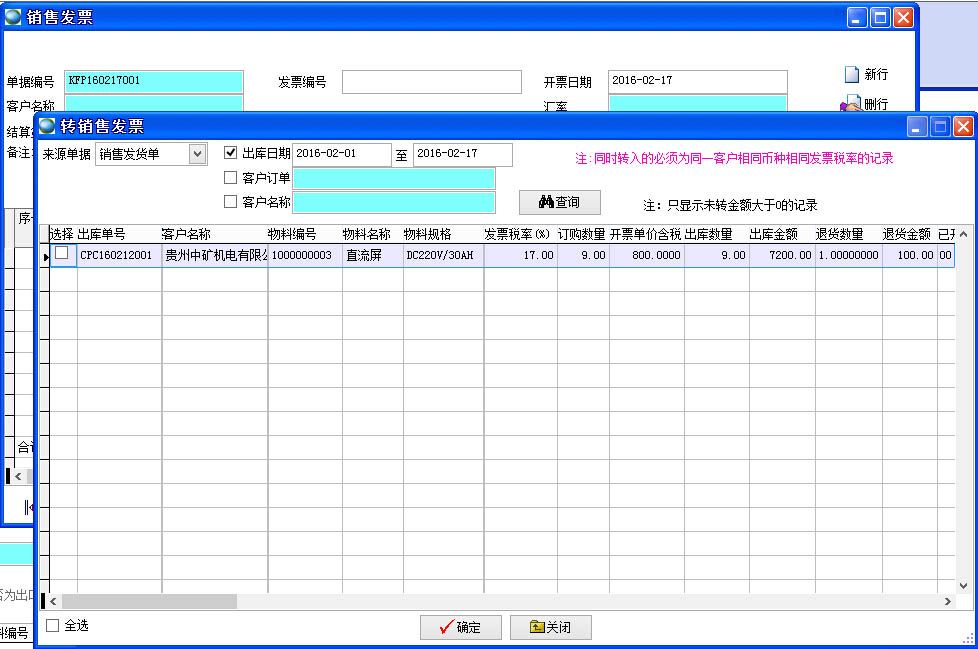Click the 关闭 close button with folder icon
978x649 pixels.
pyautogui.click(x=550, y=627)
